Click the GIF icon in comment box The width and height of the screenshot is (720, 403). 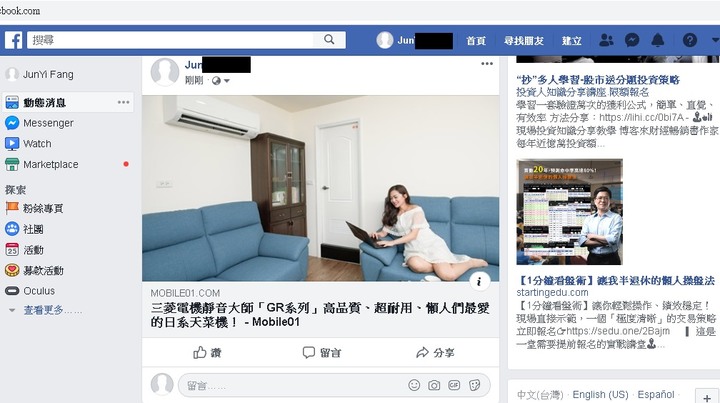click(454, 385)
